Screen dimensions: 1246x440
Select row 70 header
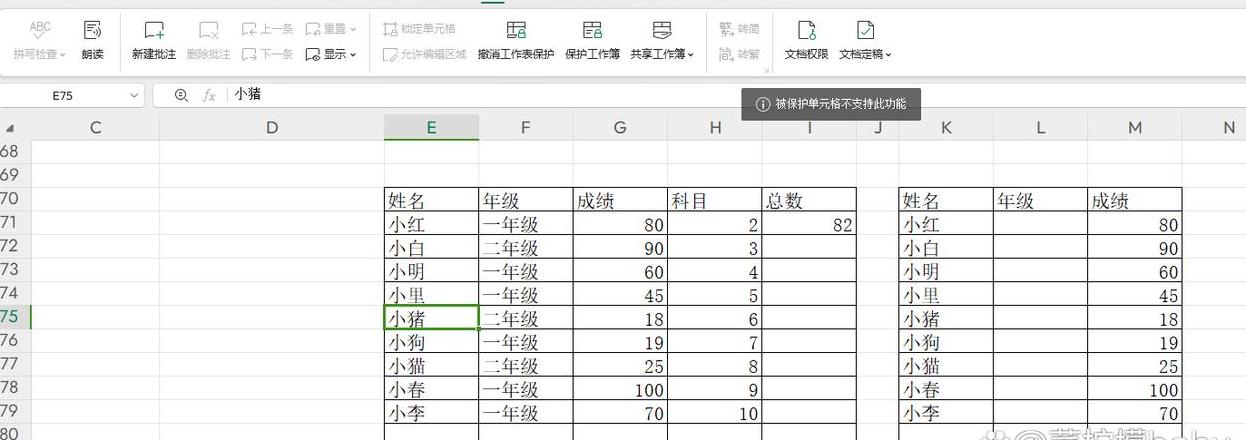[x=15, y=198]
